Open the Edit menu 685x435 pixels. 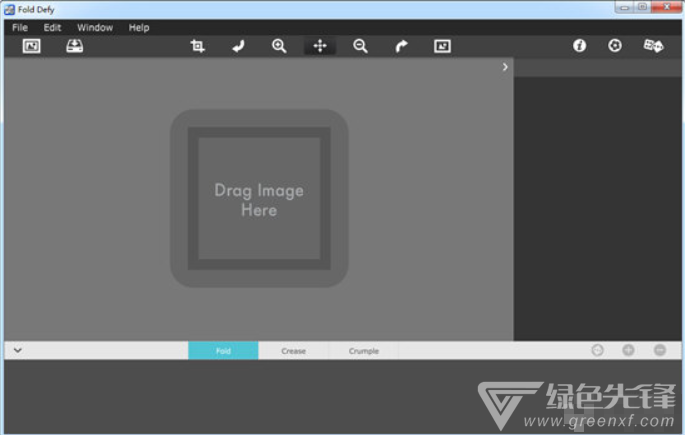52,28
